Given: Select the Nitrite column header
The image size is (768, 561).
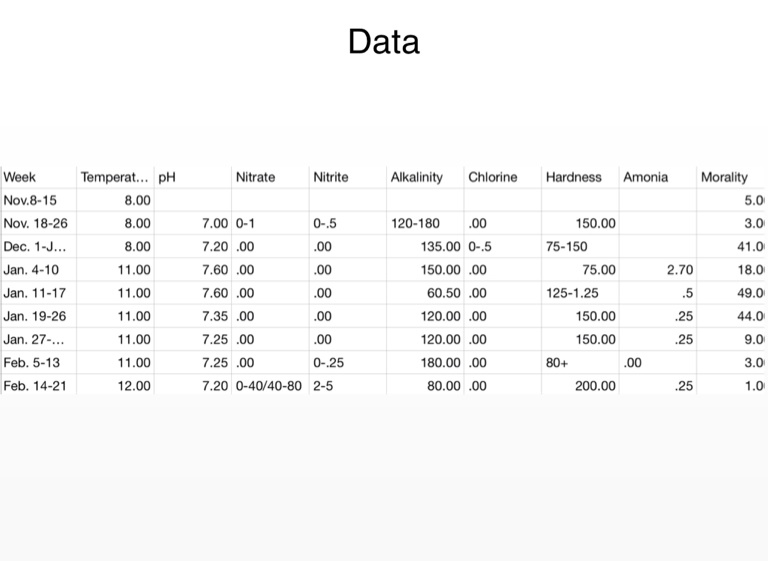Looking at the screenshot, I should (x=331, y=177).
